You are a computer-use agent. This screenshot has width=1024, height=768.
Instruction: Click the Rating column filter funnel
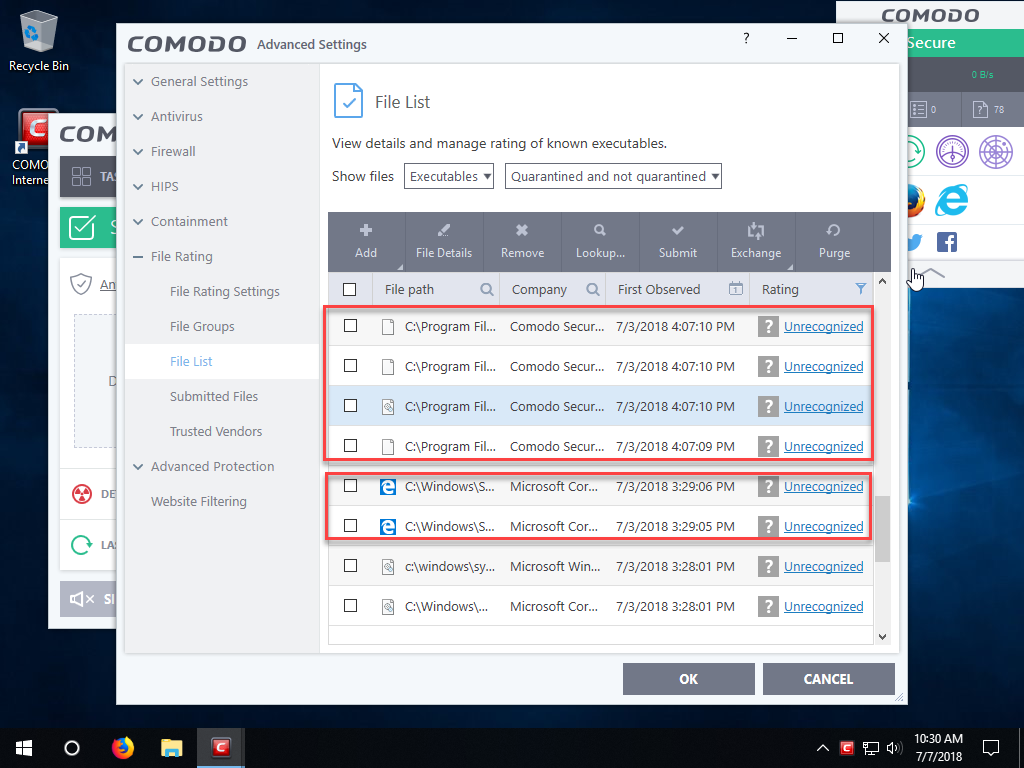click(861, 289)
